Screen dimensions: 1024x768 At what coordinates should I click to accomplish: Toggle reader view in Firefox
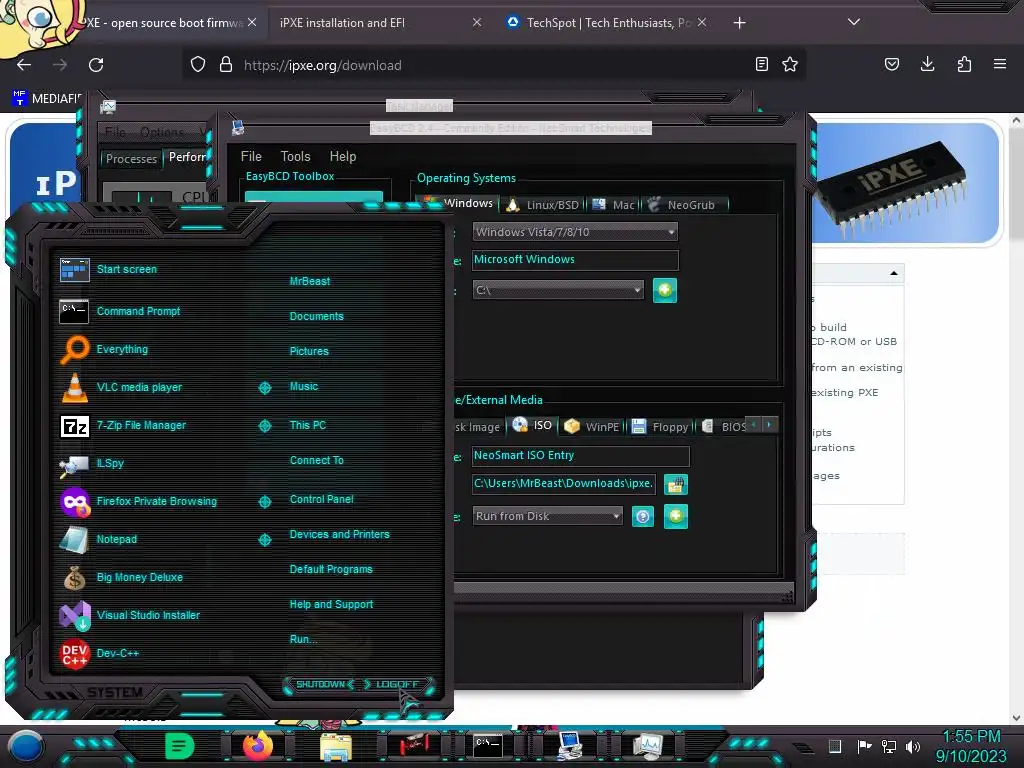[x=761, y=65]
